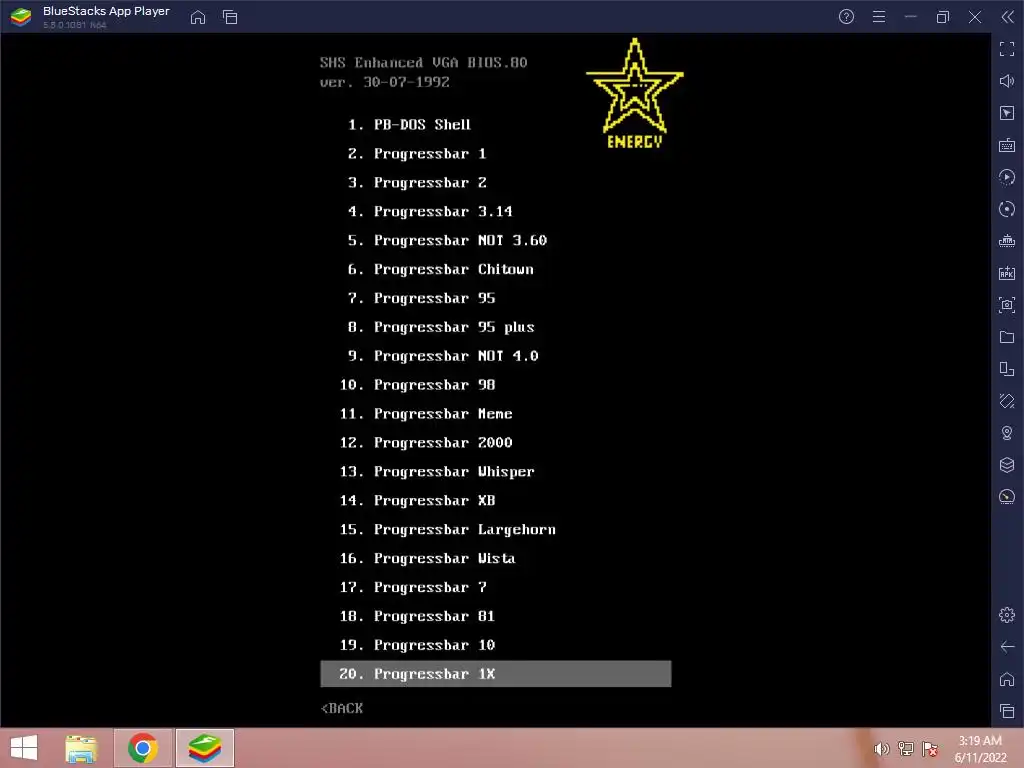Open the multi-instance tabs icon in title bar
The height and width of the screenshot is (768, 1024).
tap(230, 17)
